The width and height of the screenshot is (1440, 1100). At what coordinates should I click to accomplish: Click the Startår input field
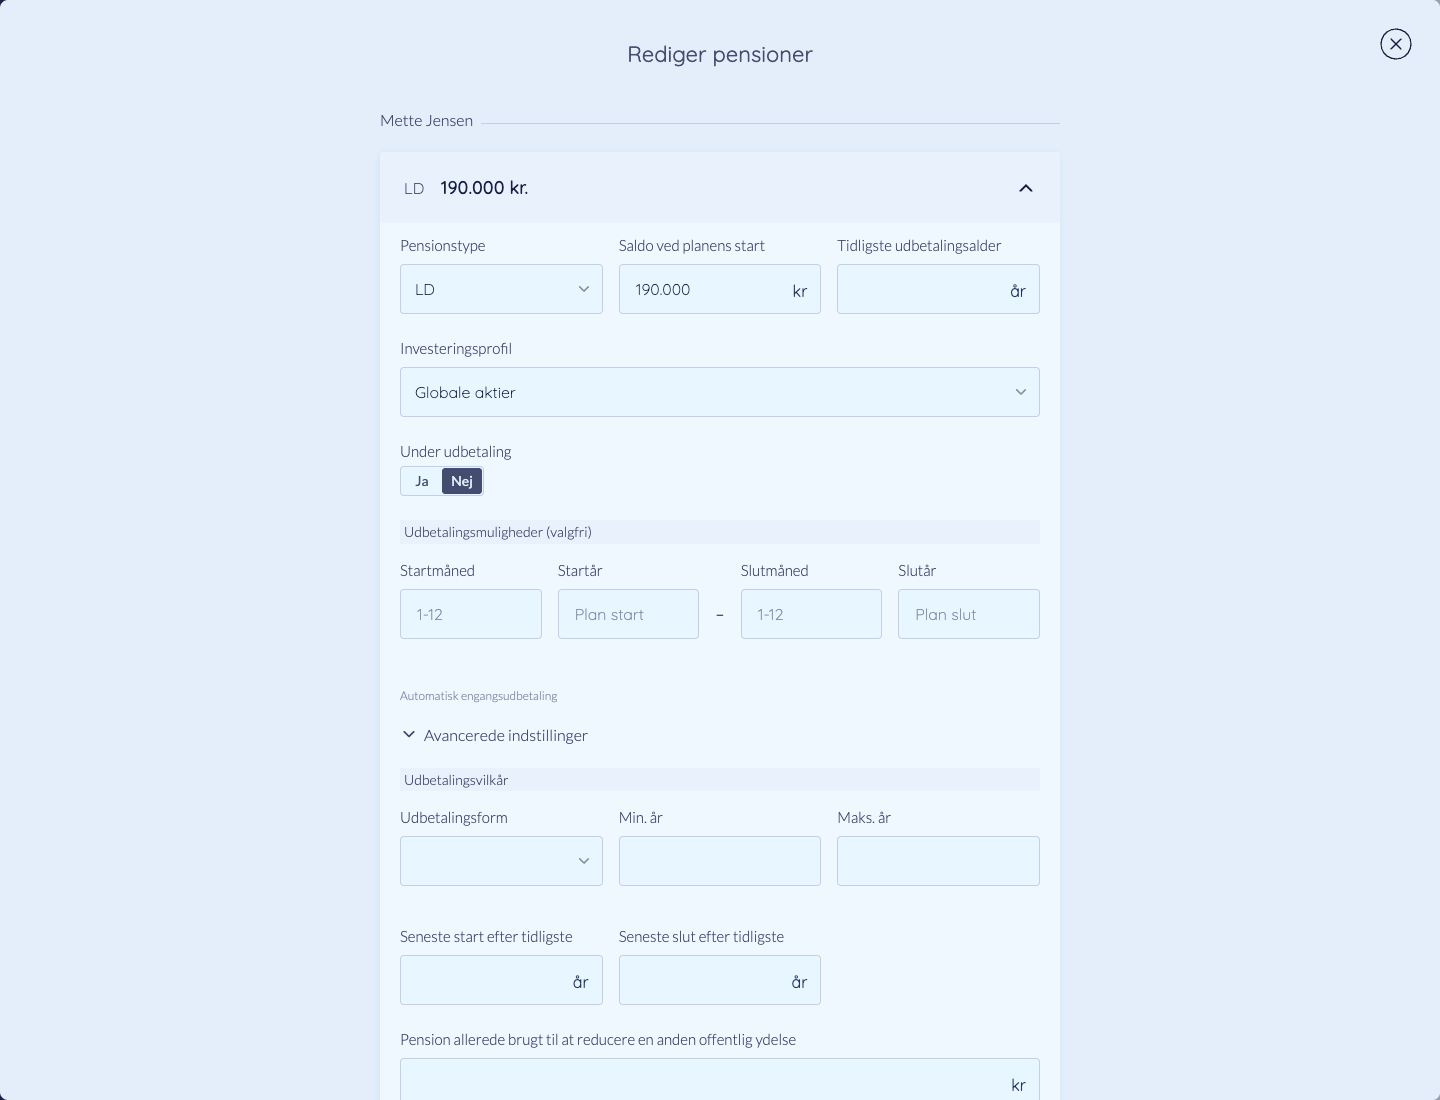(x=628, y=614)
